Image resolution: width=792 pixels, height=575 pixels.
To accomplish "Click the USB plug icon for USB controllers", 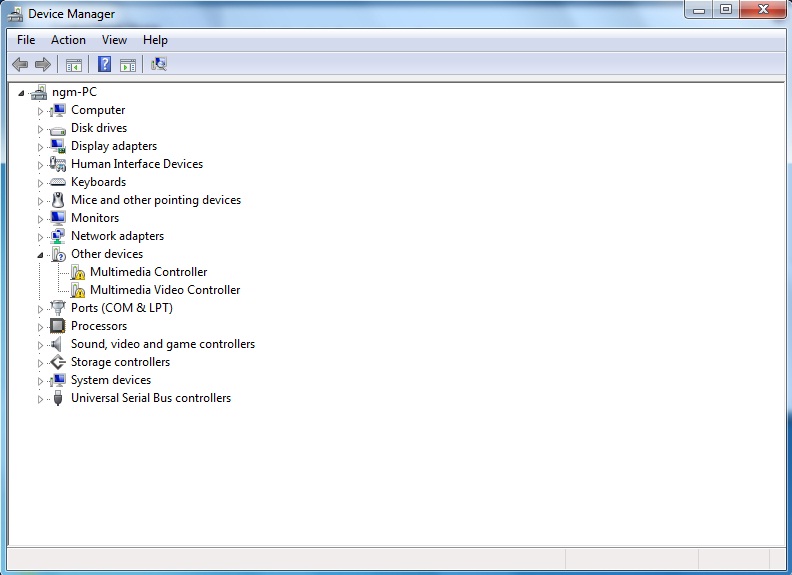I will point(58,398).
